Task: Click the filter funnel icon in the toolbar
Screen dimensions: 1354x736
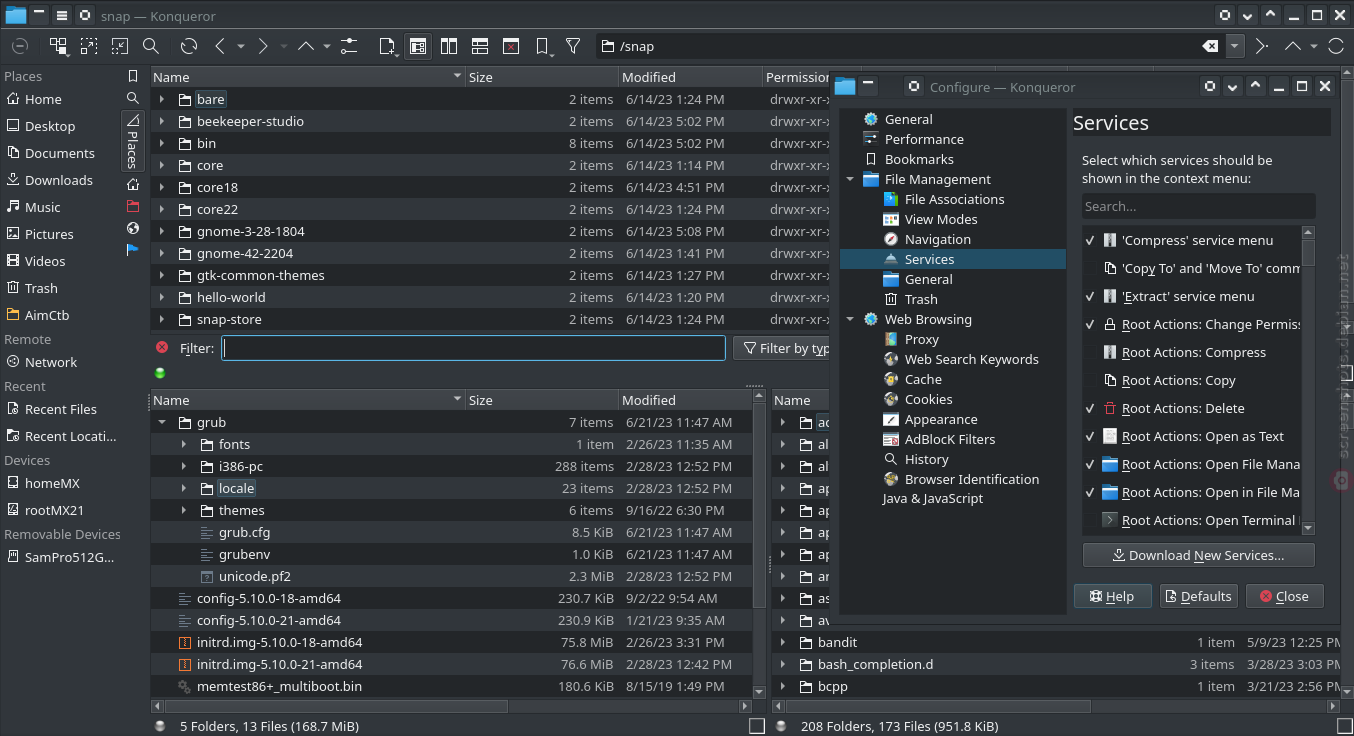Action: pos(573,46)
